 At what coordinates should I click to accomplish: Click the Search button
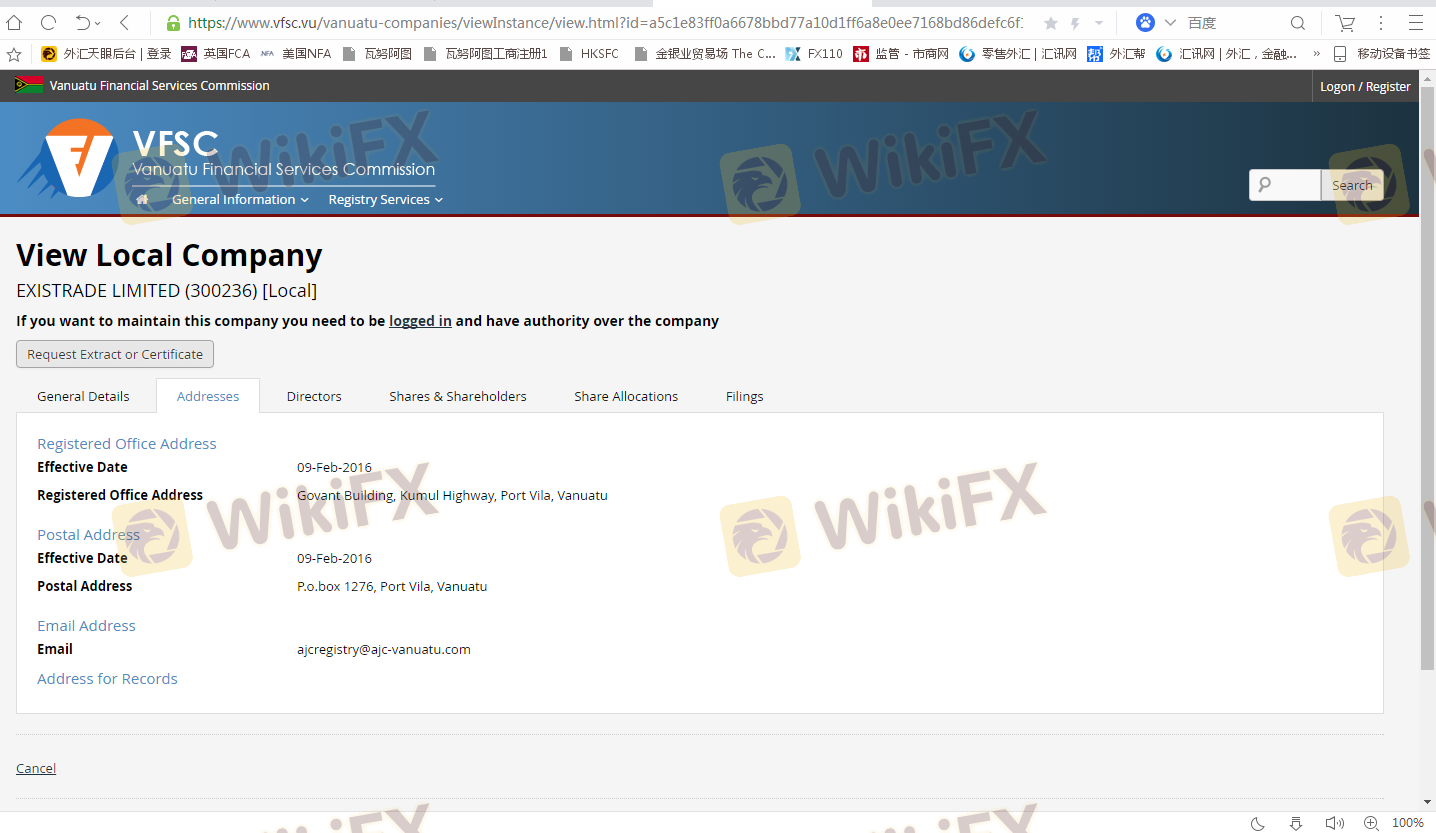pyautogui.click(x=1352, y=185)
